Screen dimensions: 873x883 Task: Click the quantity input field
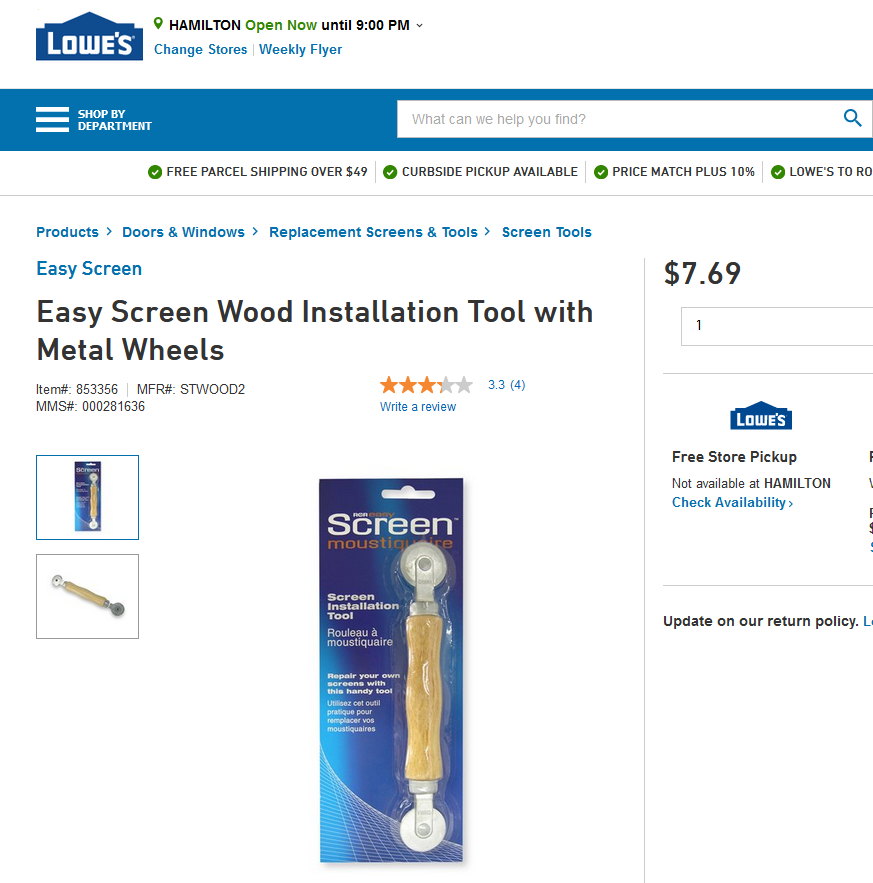click(x=777, y=326)
